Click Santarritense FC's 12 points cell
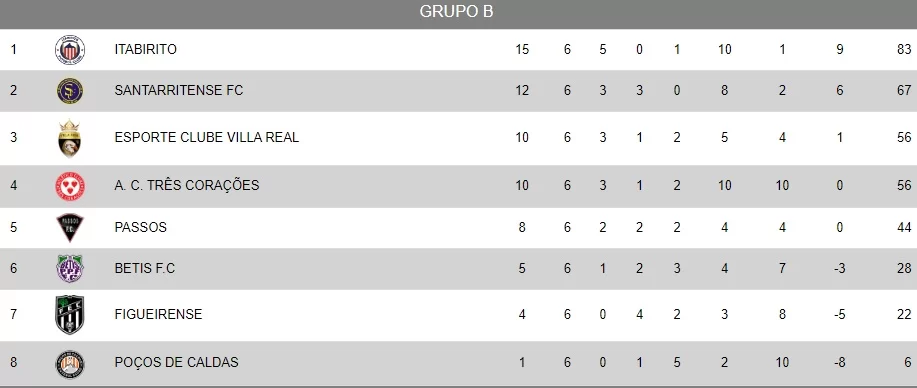 pos(522,90)
